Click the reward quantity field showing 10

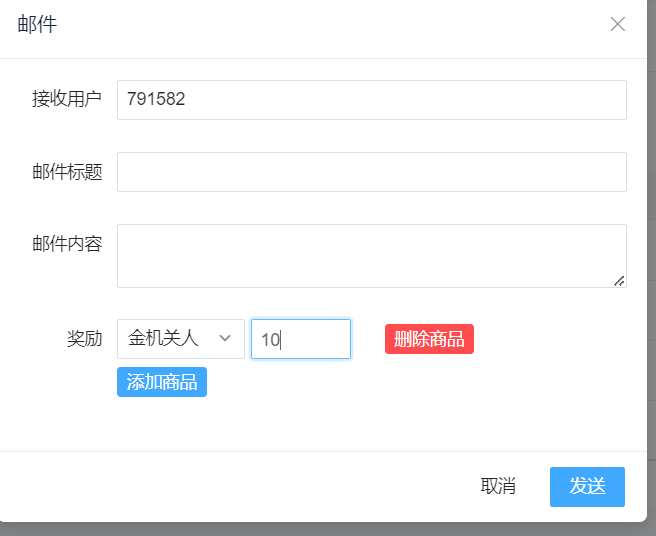[x=300, y=339]
